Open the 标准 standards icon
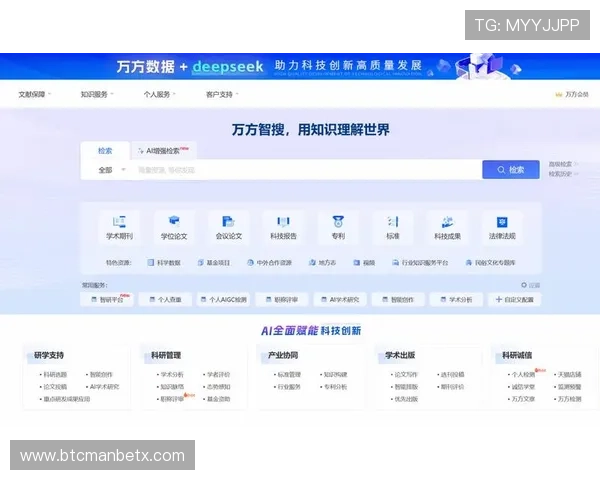Image resolution: width=600 pixels, height=480 pixels. coord(393,222)
